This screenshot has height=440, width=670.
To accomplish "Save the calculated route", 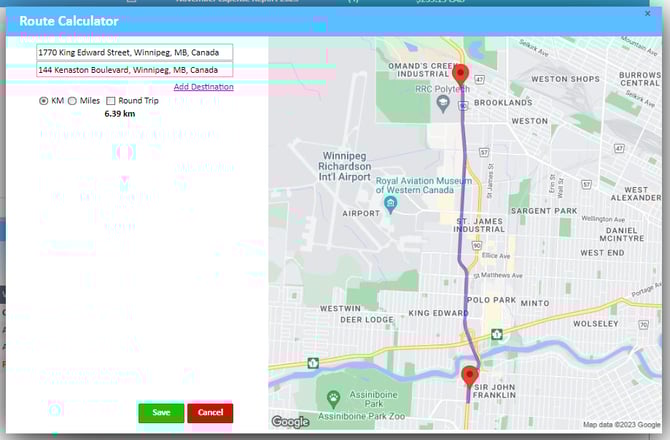I will 161,413.
